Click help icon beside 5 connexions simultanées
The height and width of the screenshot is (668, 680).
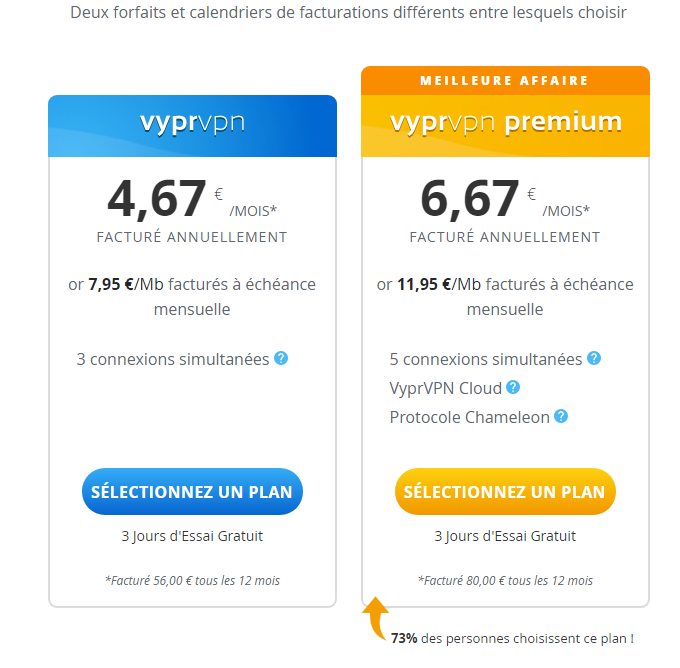[594, 358]
